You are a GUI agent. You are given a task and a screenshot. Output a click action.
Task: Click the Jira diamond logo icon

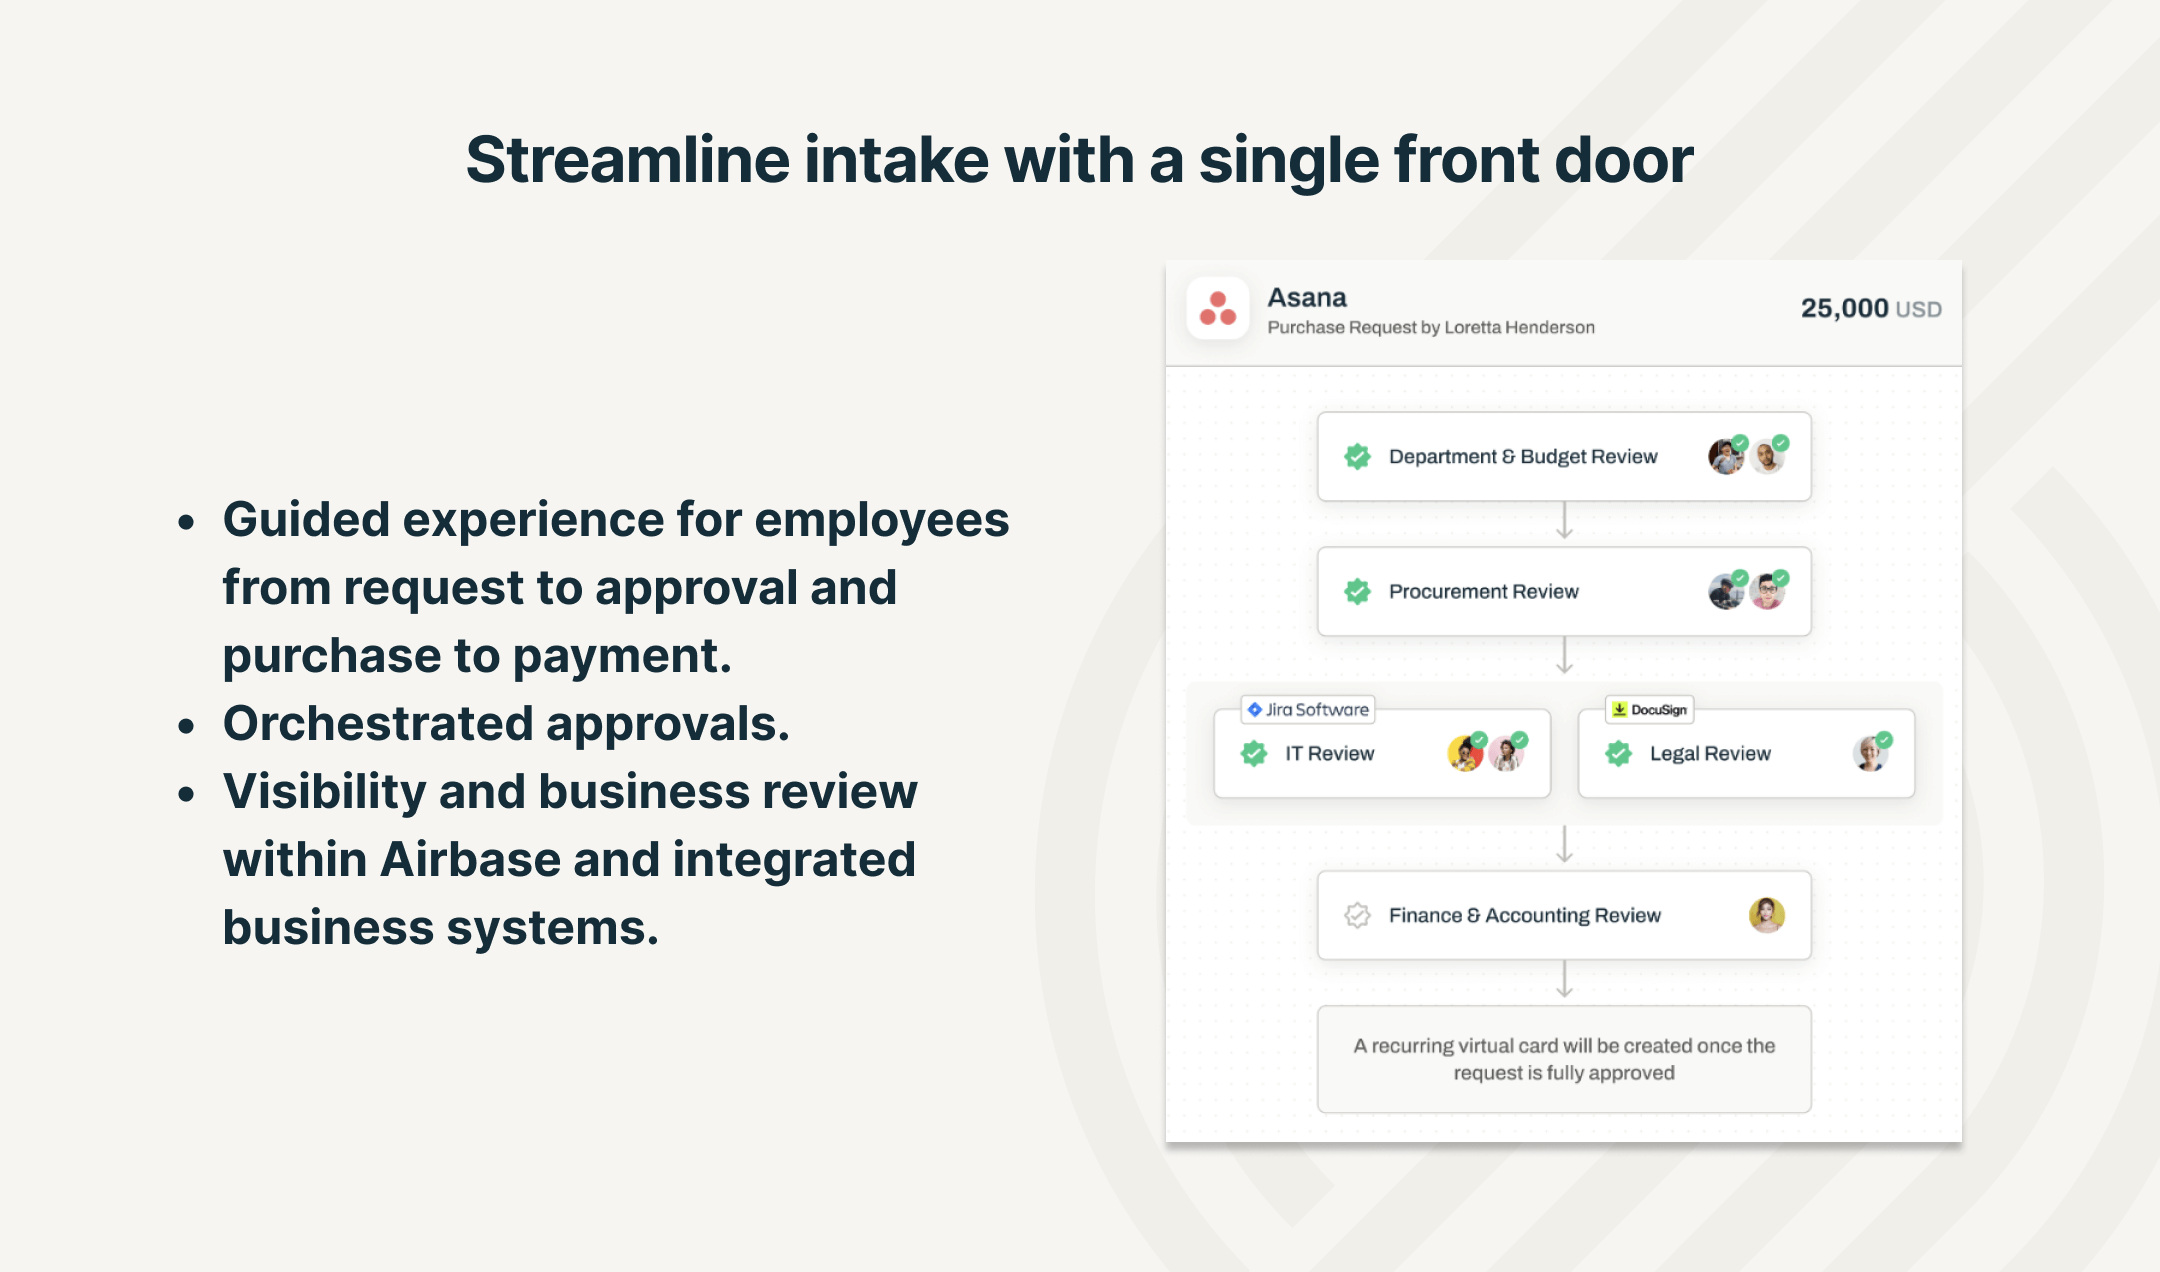(x=1254, y=709)
